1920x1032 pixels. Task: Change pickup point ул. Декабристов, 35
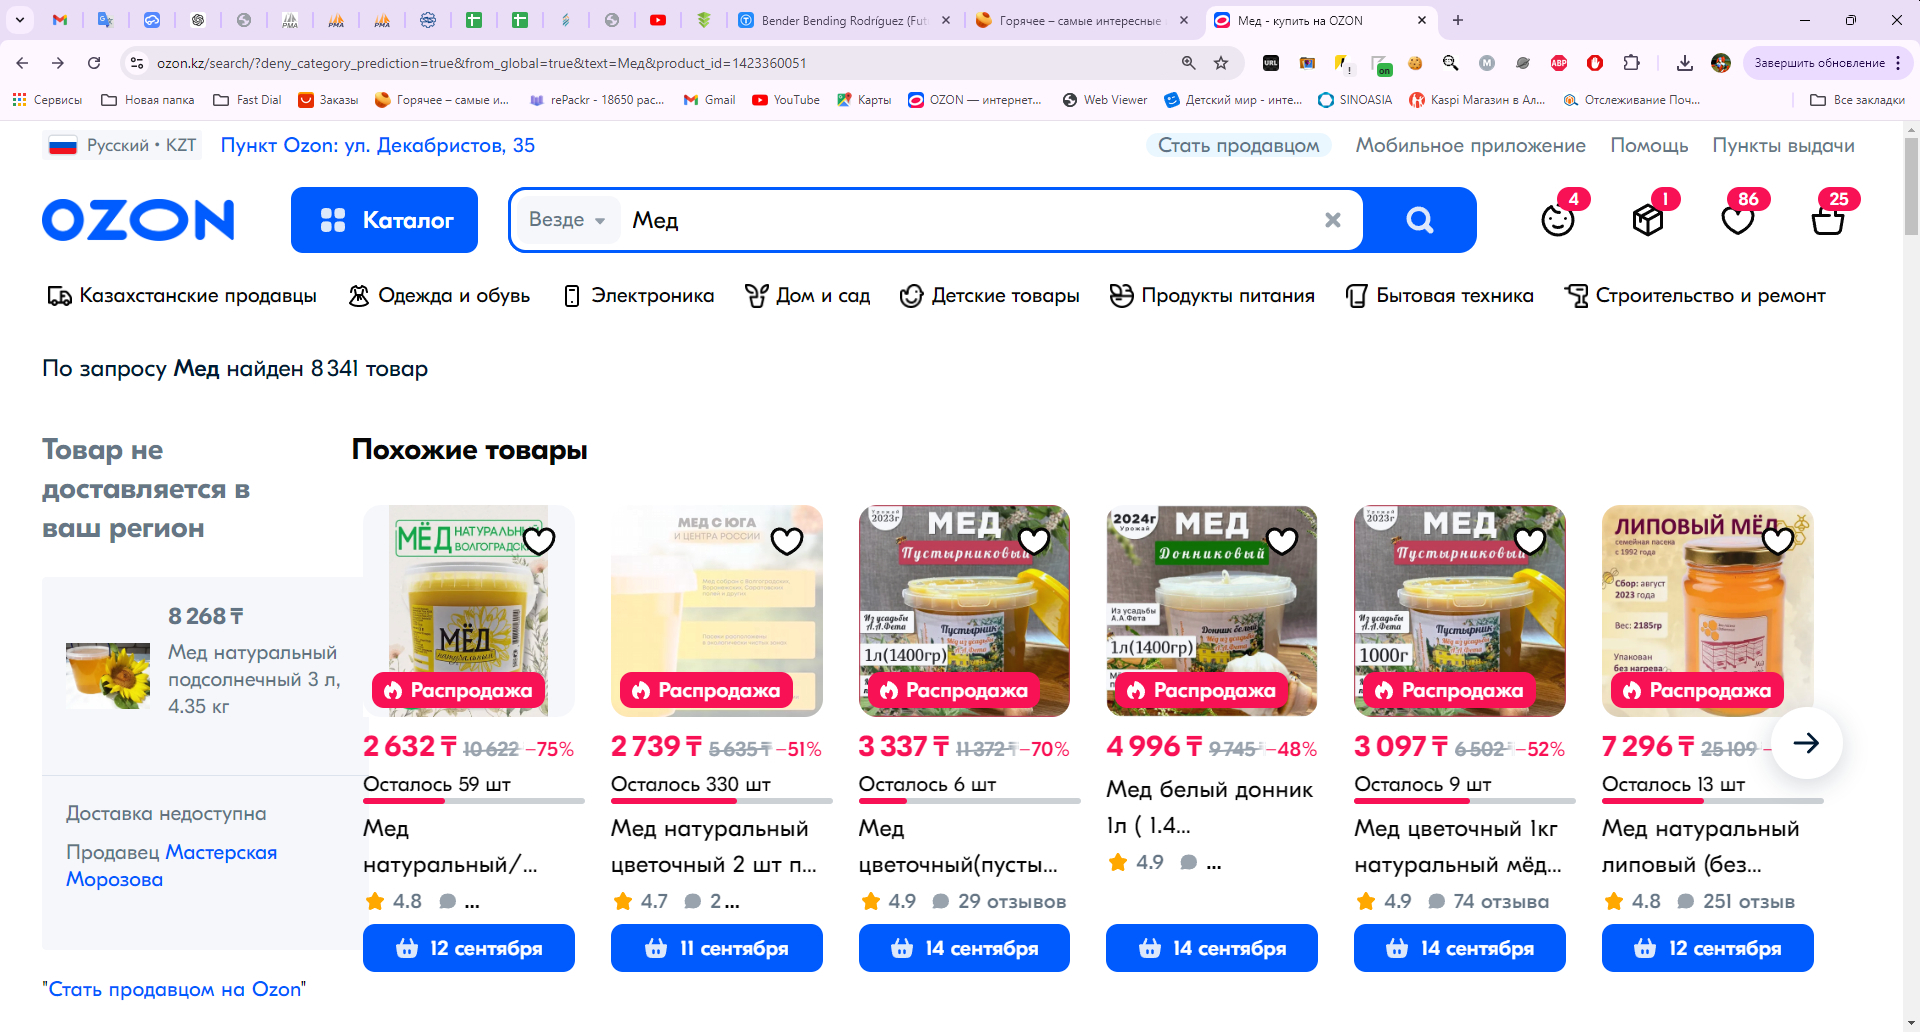coord(378,145)
